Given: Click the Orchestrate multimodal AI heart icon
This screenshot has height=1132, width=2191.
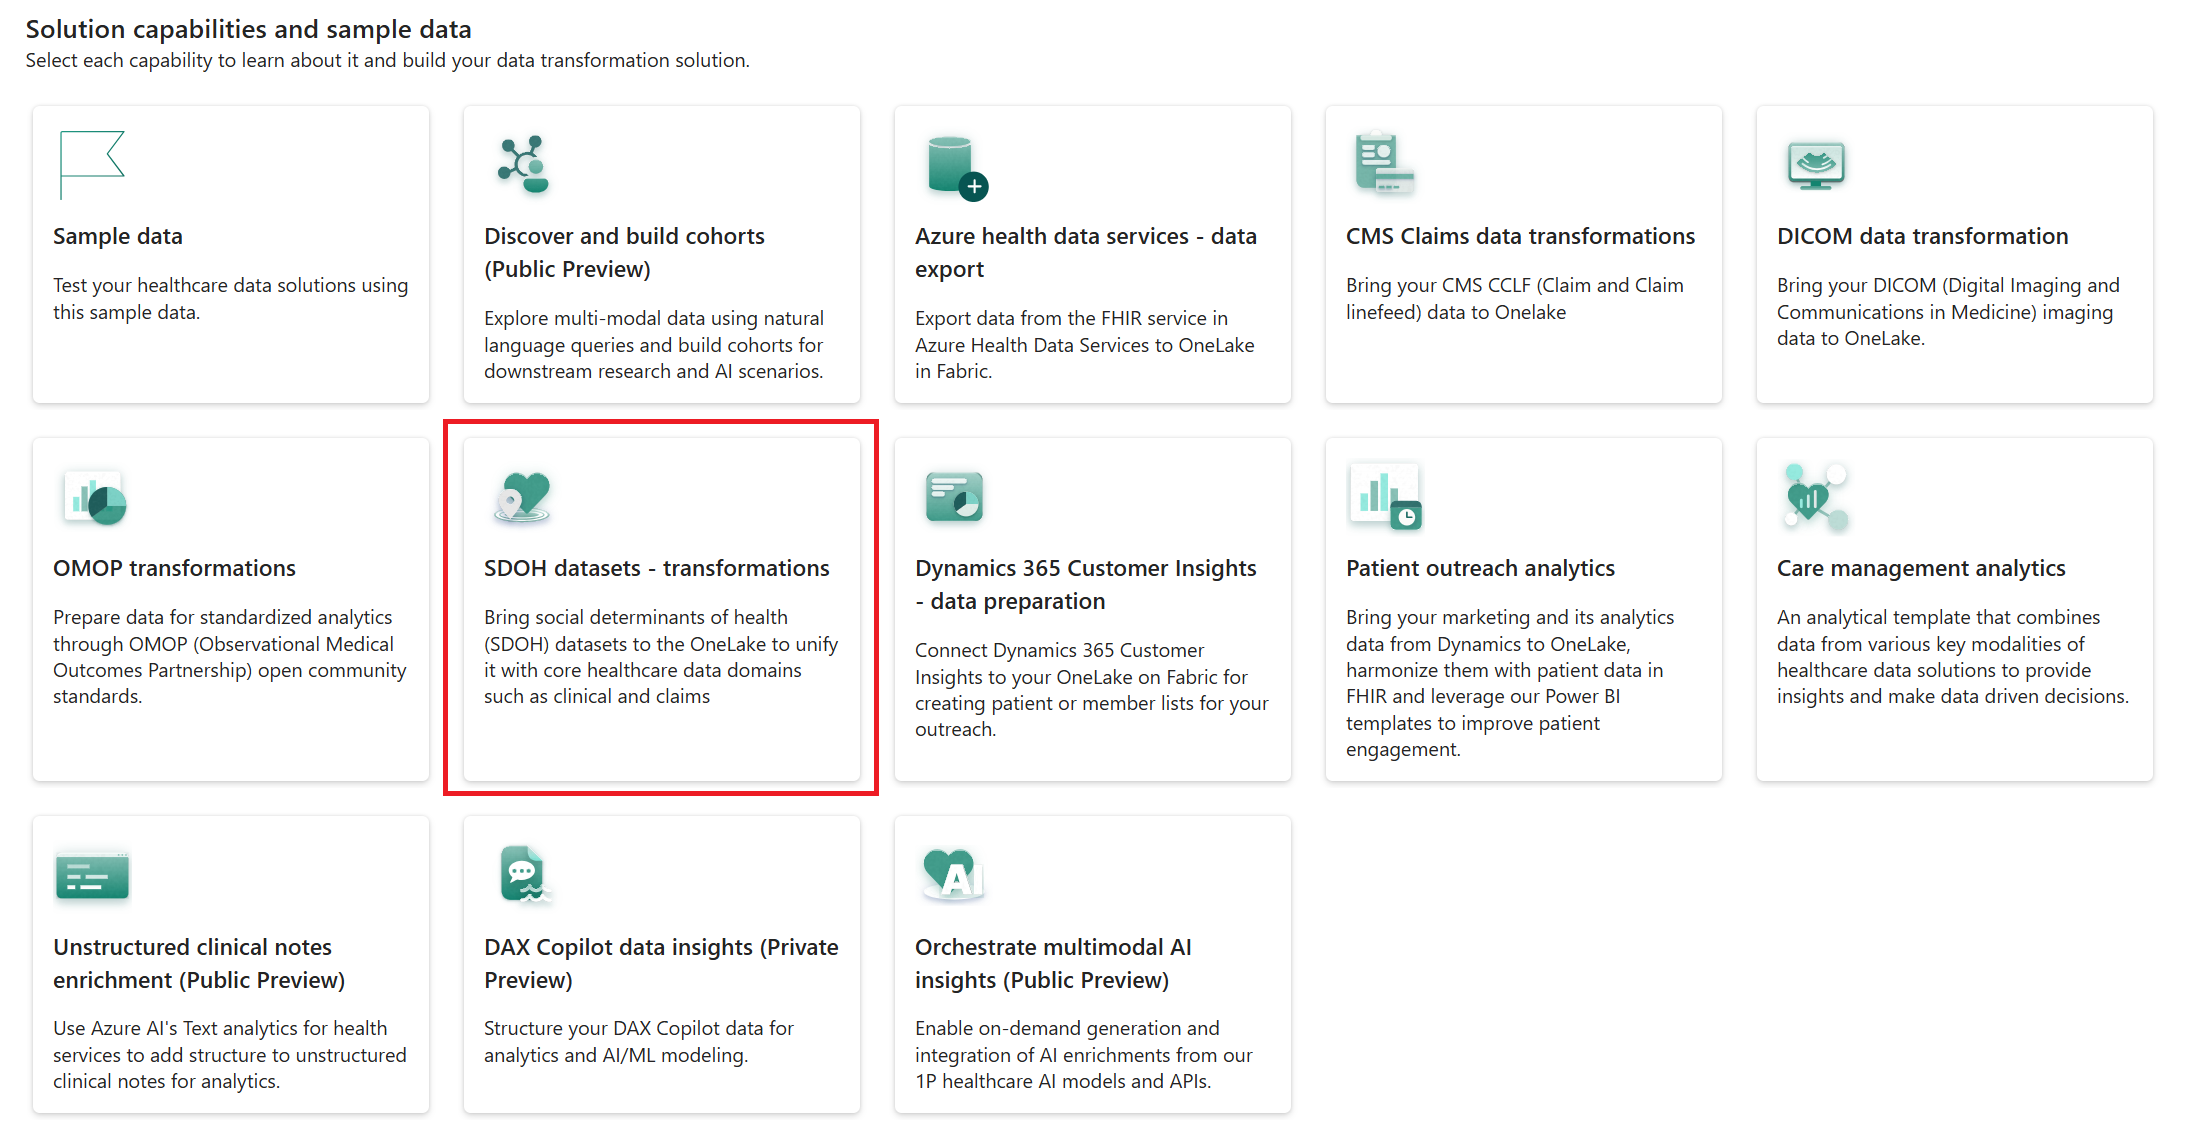Looking at the screenshot, I should [x=953, y=875].
